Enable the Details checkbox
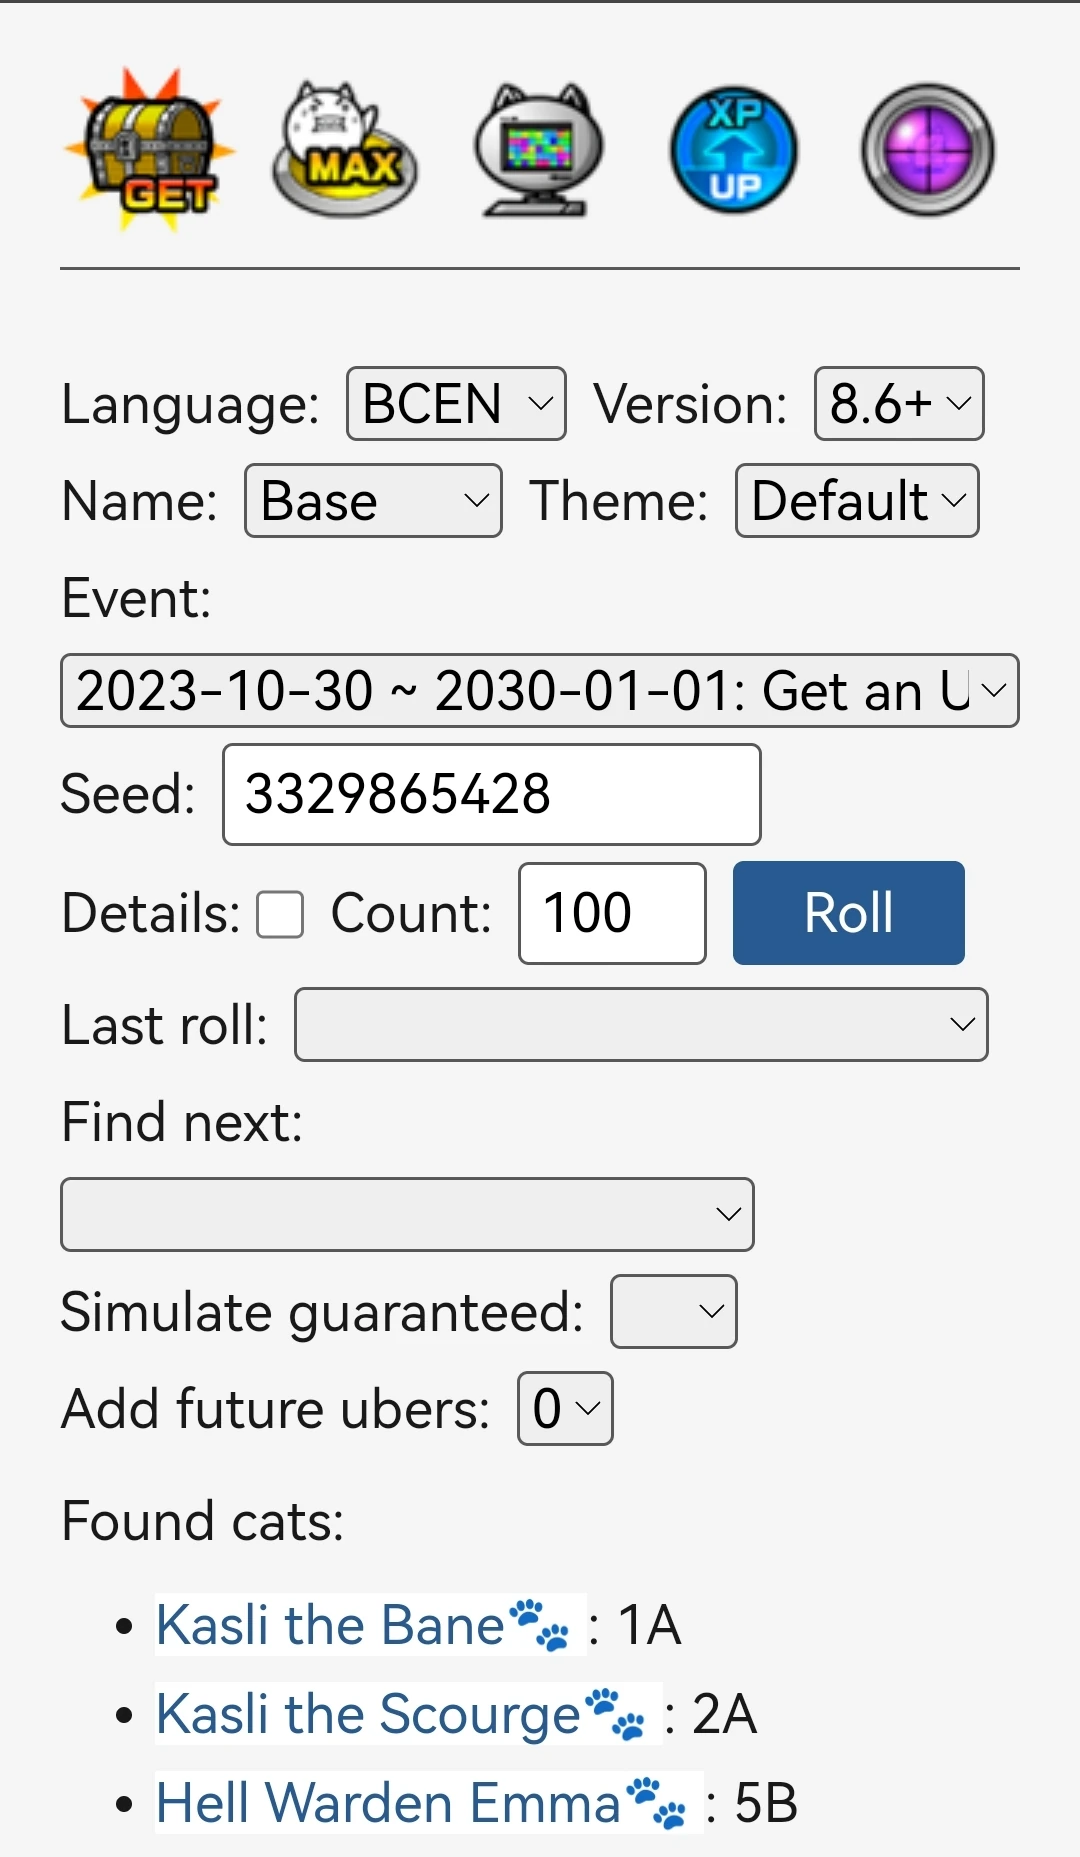This screenshot has height=1857, width=1080. (x=280, y=914)
